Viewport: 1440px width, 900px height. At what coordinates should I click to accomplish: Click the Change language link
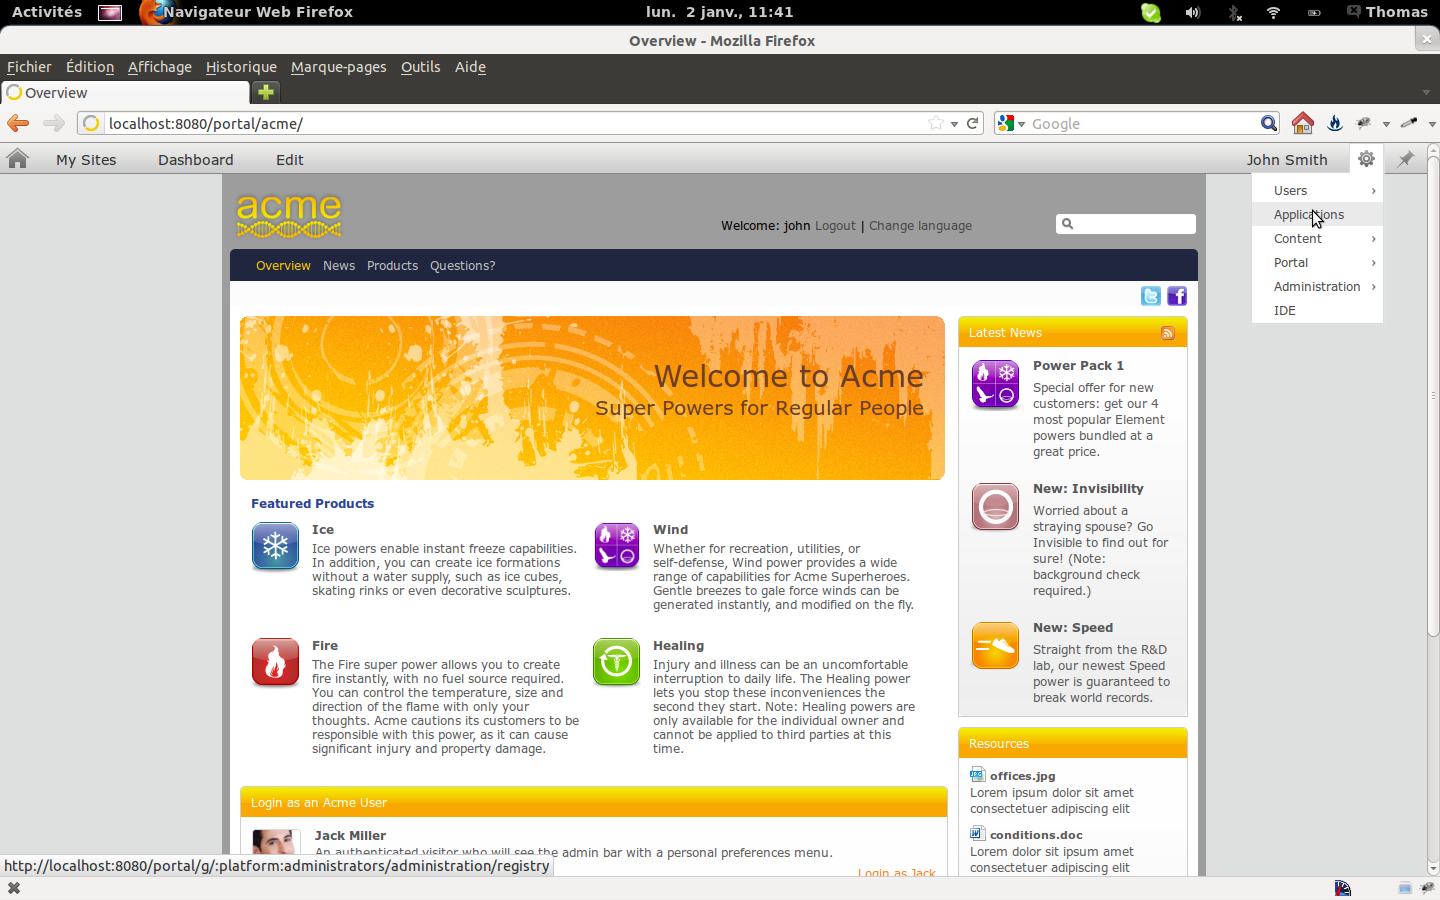click(x=920, y=226)
